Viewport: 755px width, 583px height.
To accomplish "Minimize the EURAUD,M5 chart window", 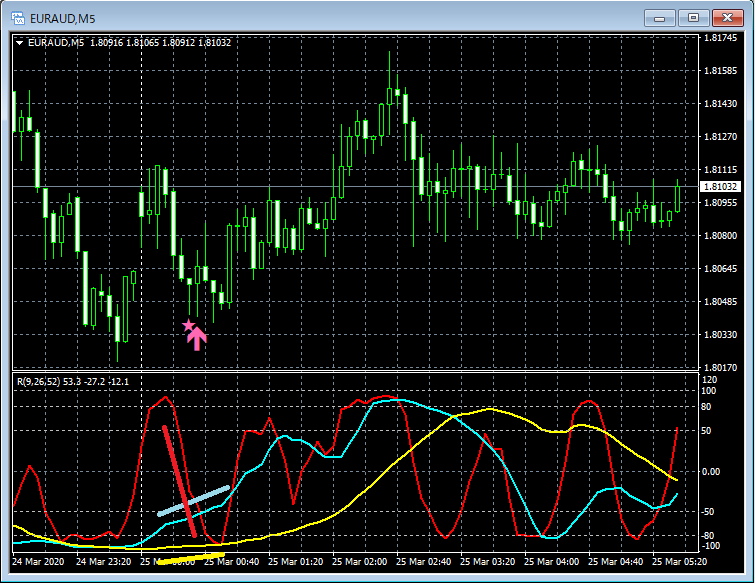I will (x=659, y=18).
